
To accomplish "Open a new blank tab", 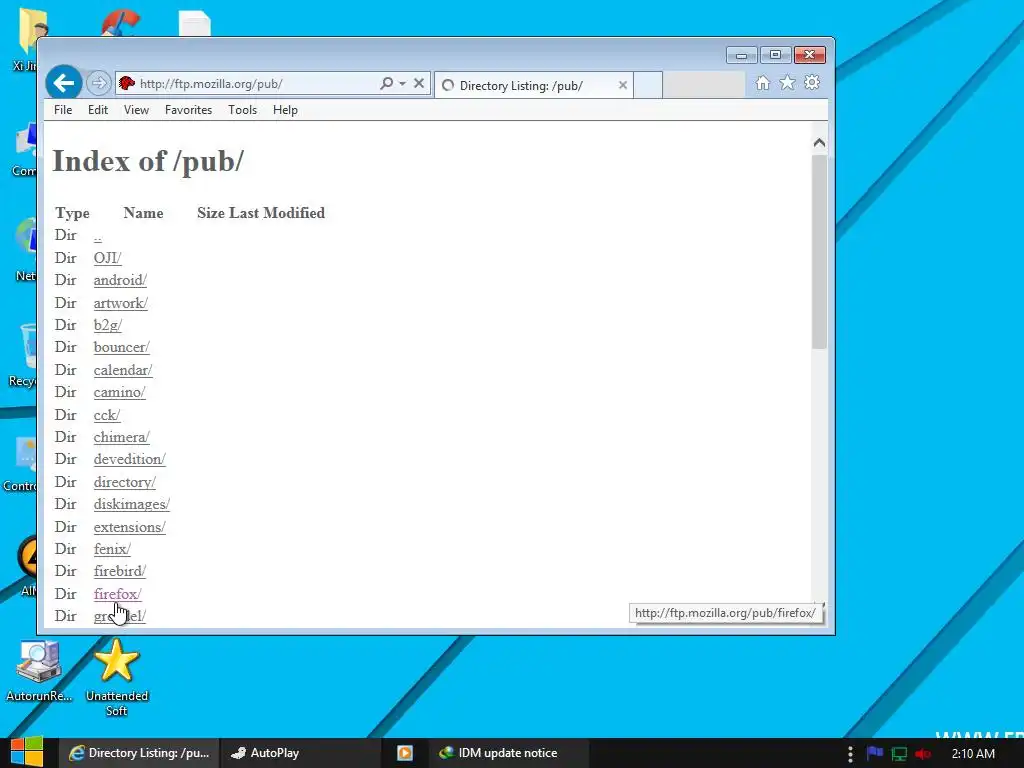I will (648, 85).
